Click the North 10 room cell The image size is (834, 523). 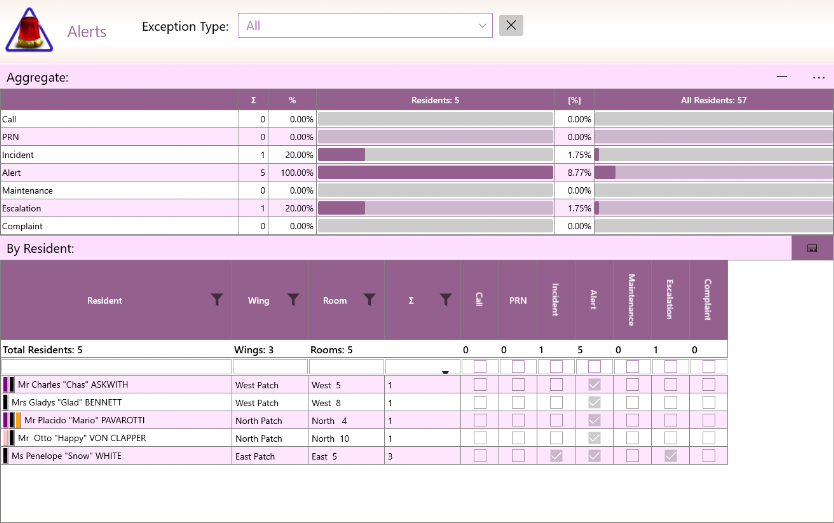[x=346, y=438]
